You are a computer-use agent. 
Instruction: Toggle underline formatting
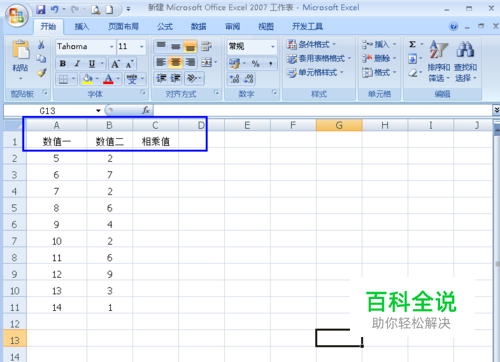point(92,63)
